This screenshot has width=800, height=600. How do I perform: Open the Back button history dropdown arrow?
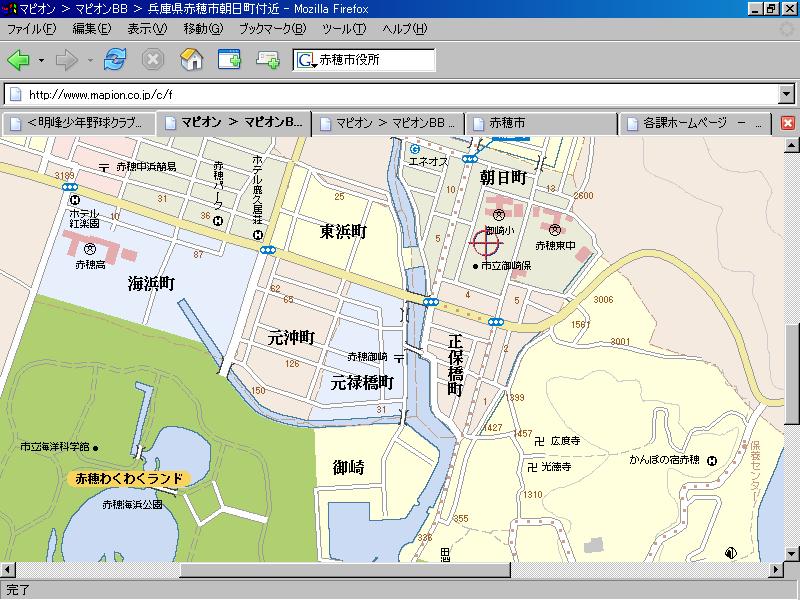pos(41,60)
